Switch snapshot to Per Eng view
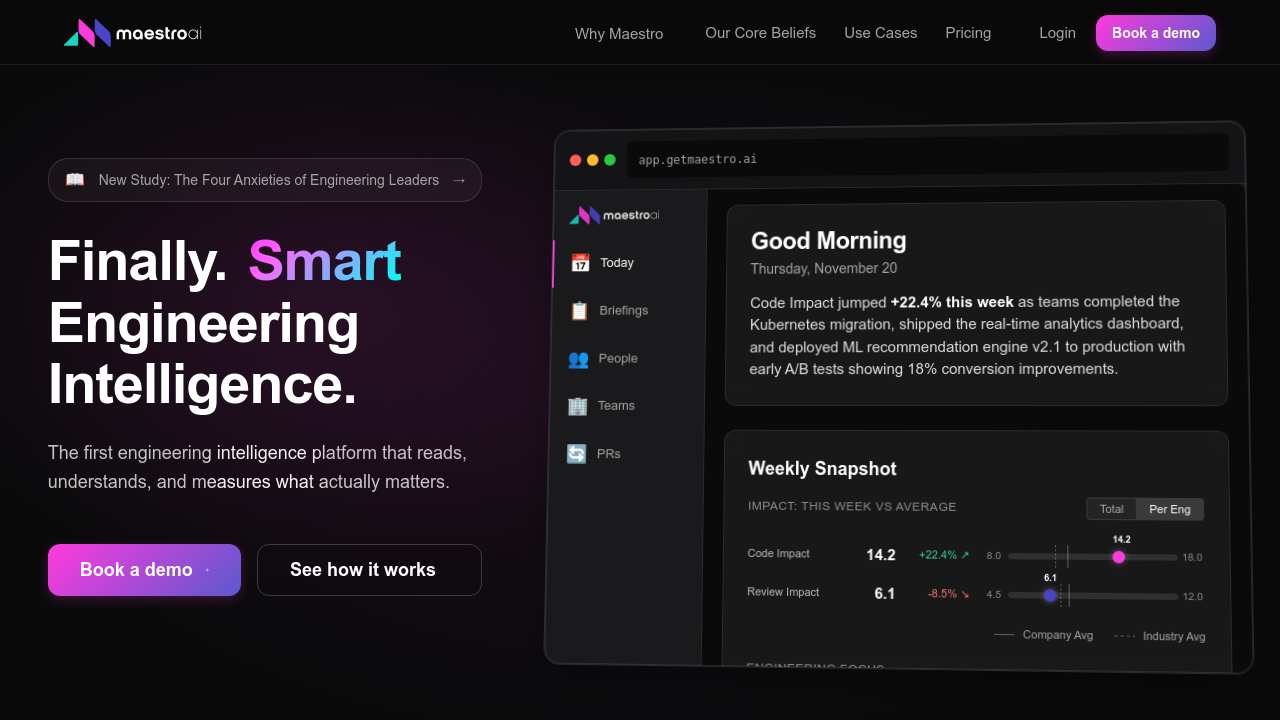 1169,509
